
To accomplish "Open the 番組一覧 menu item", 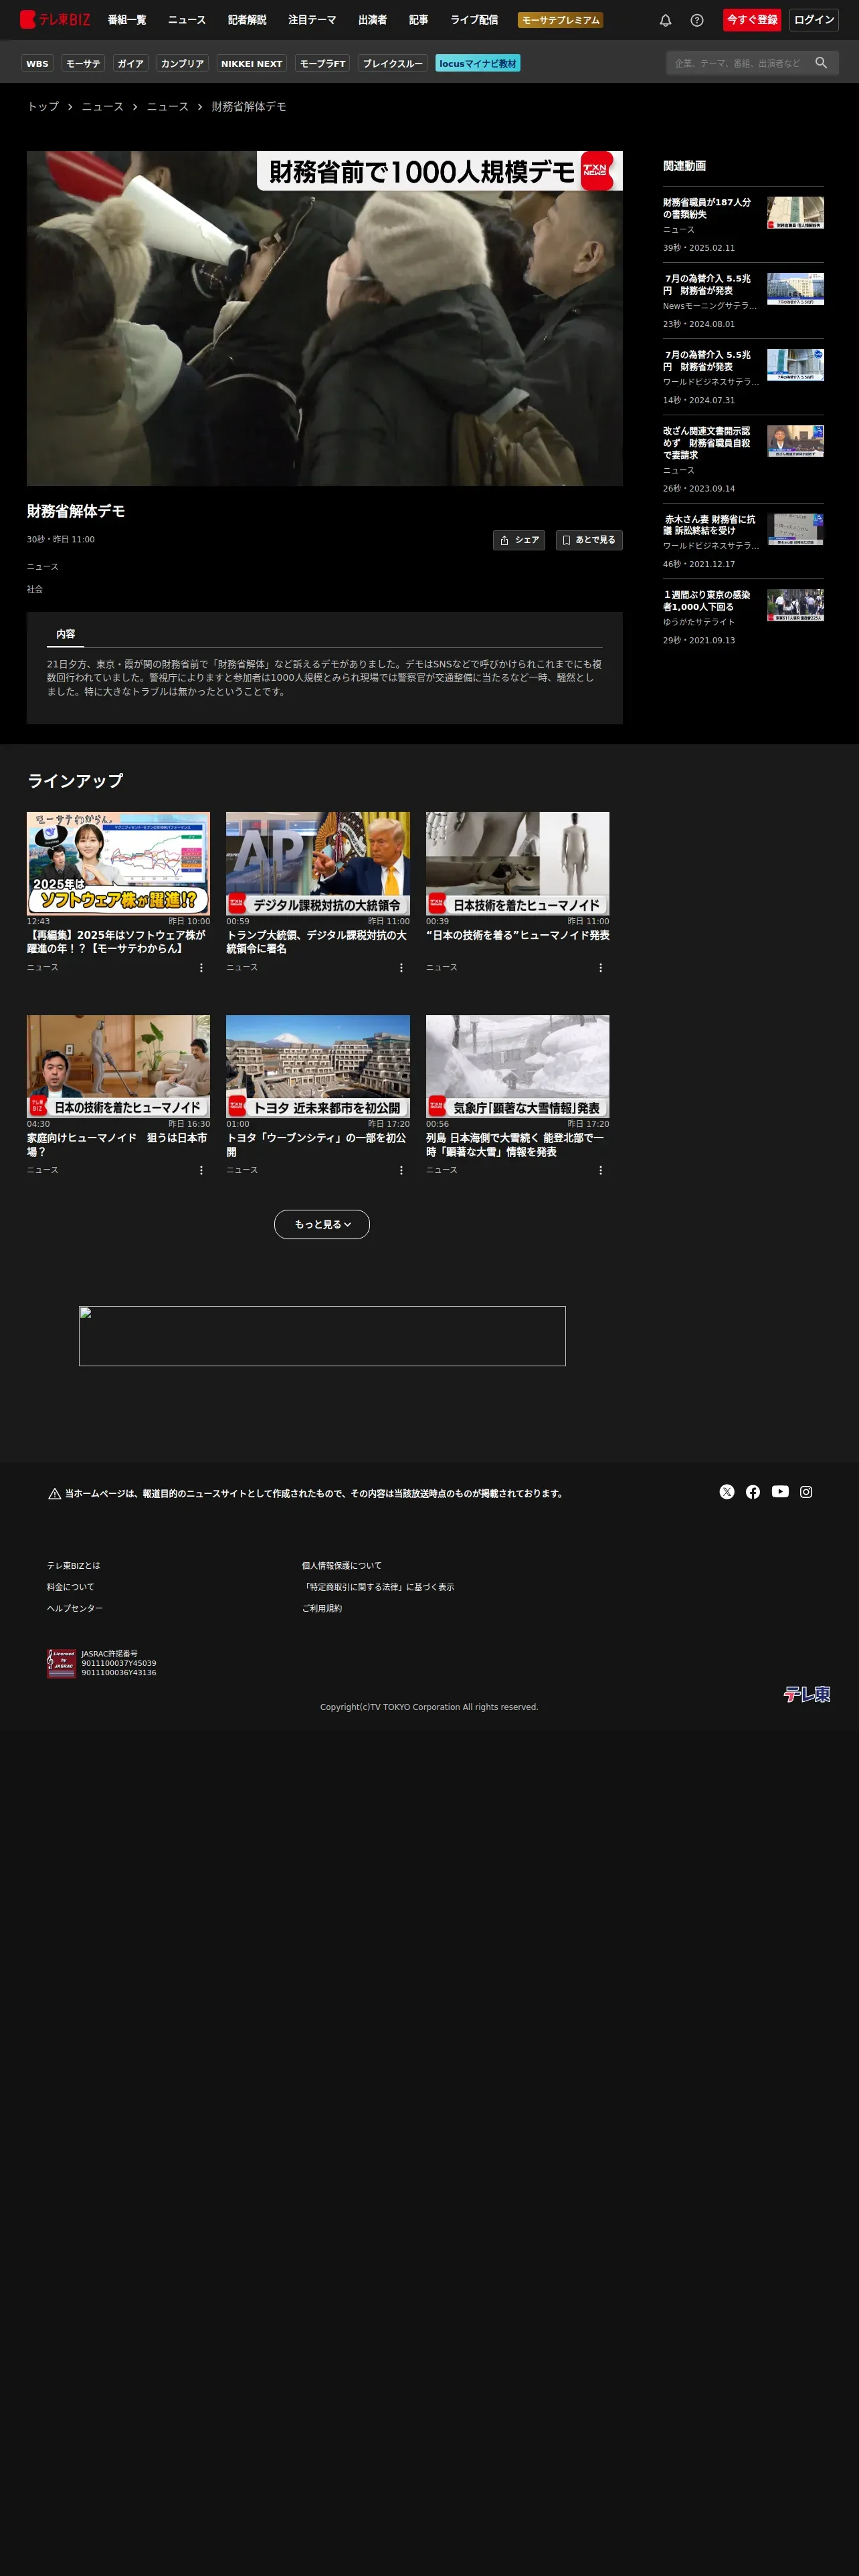I will point(127,20).
